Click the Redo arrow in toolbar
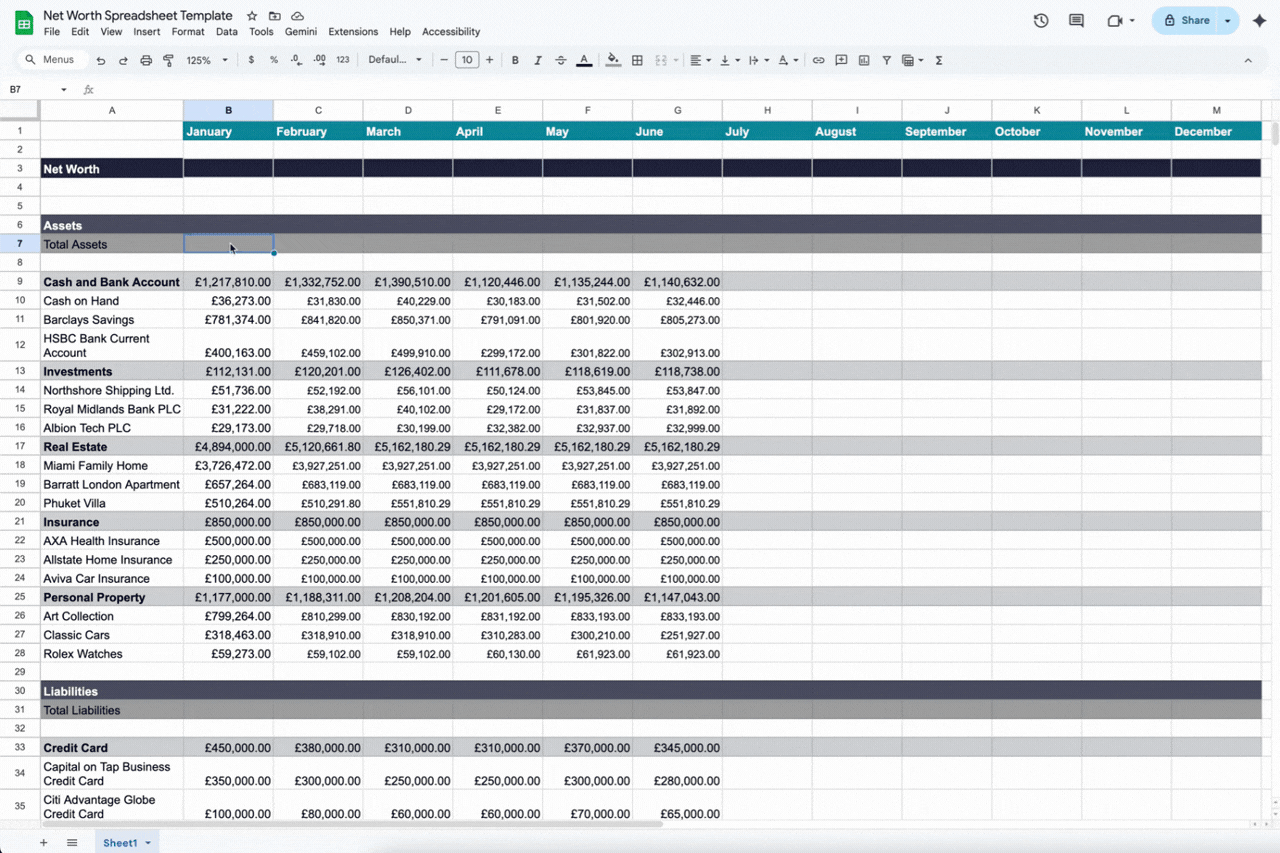1280x853 pixels. point(123,60)
